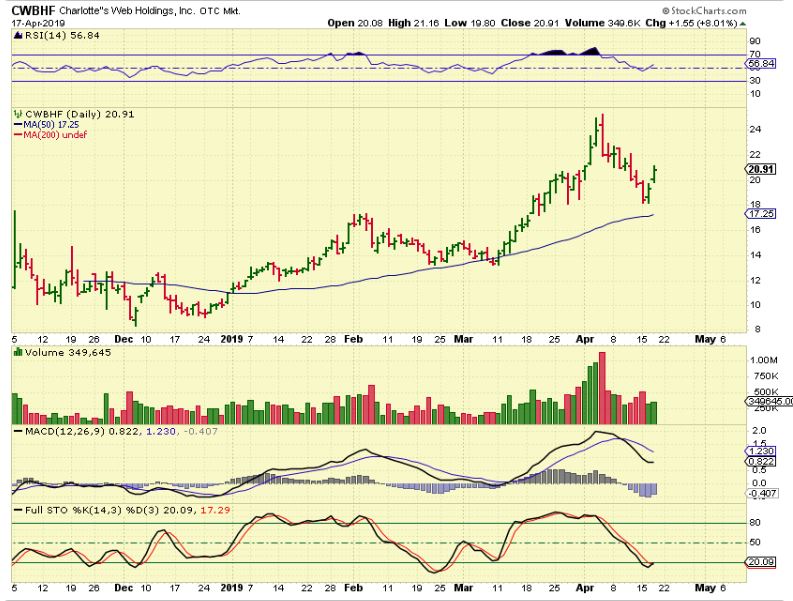This screenshot has height=601, width=793.
Task: Click the RSI legend icon beside RSI(14)
Action: (18, 35)
